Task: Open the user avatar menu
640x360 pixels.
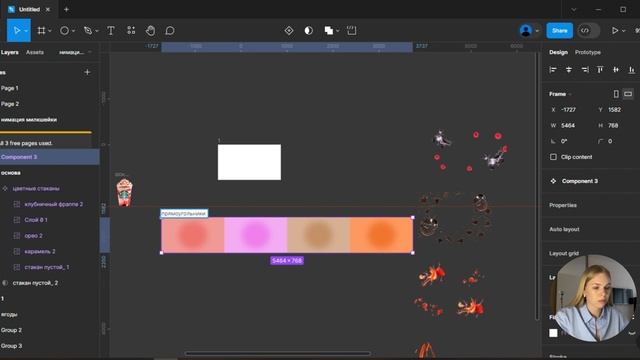Action: click(526, 31)
